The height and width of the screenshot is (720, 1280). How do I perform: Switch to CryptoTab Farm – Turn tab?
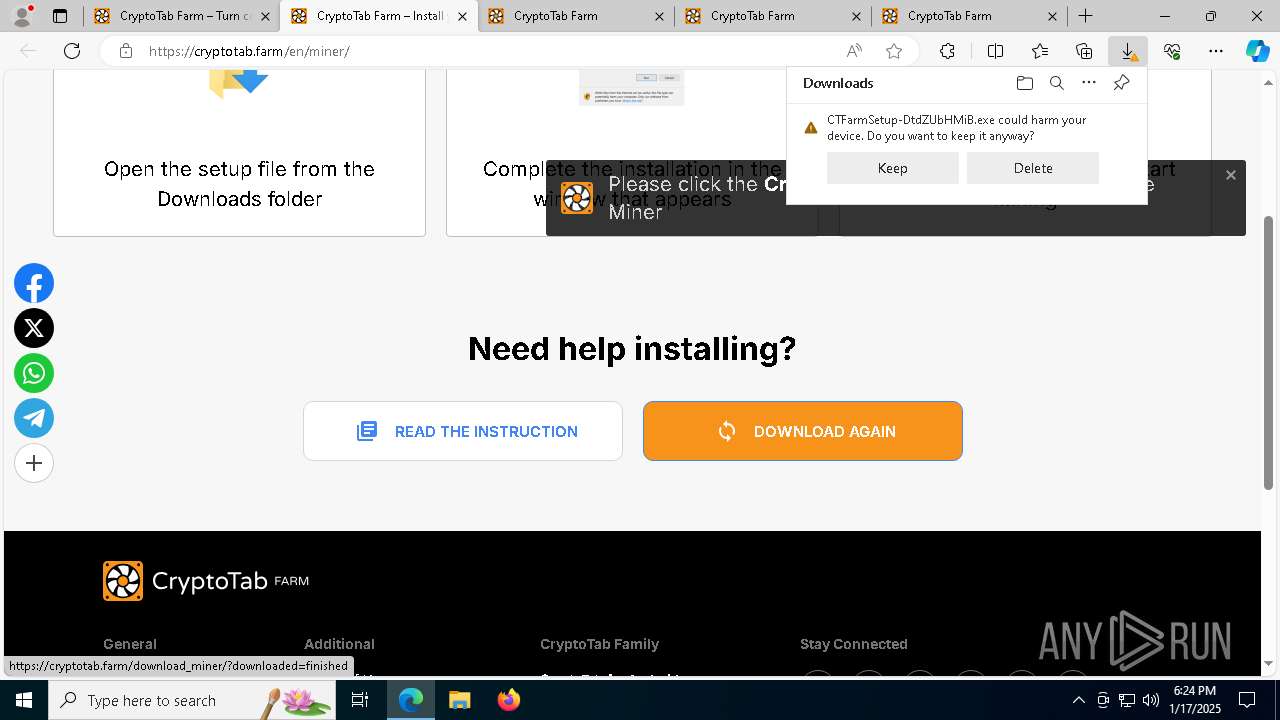pos(181,16)
